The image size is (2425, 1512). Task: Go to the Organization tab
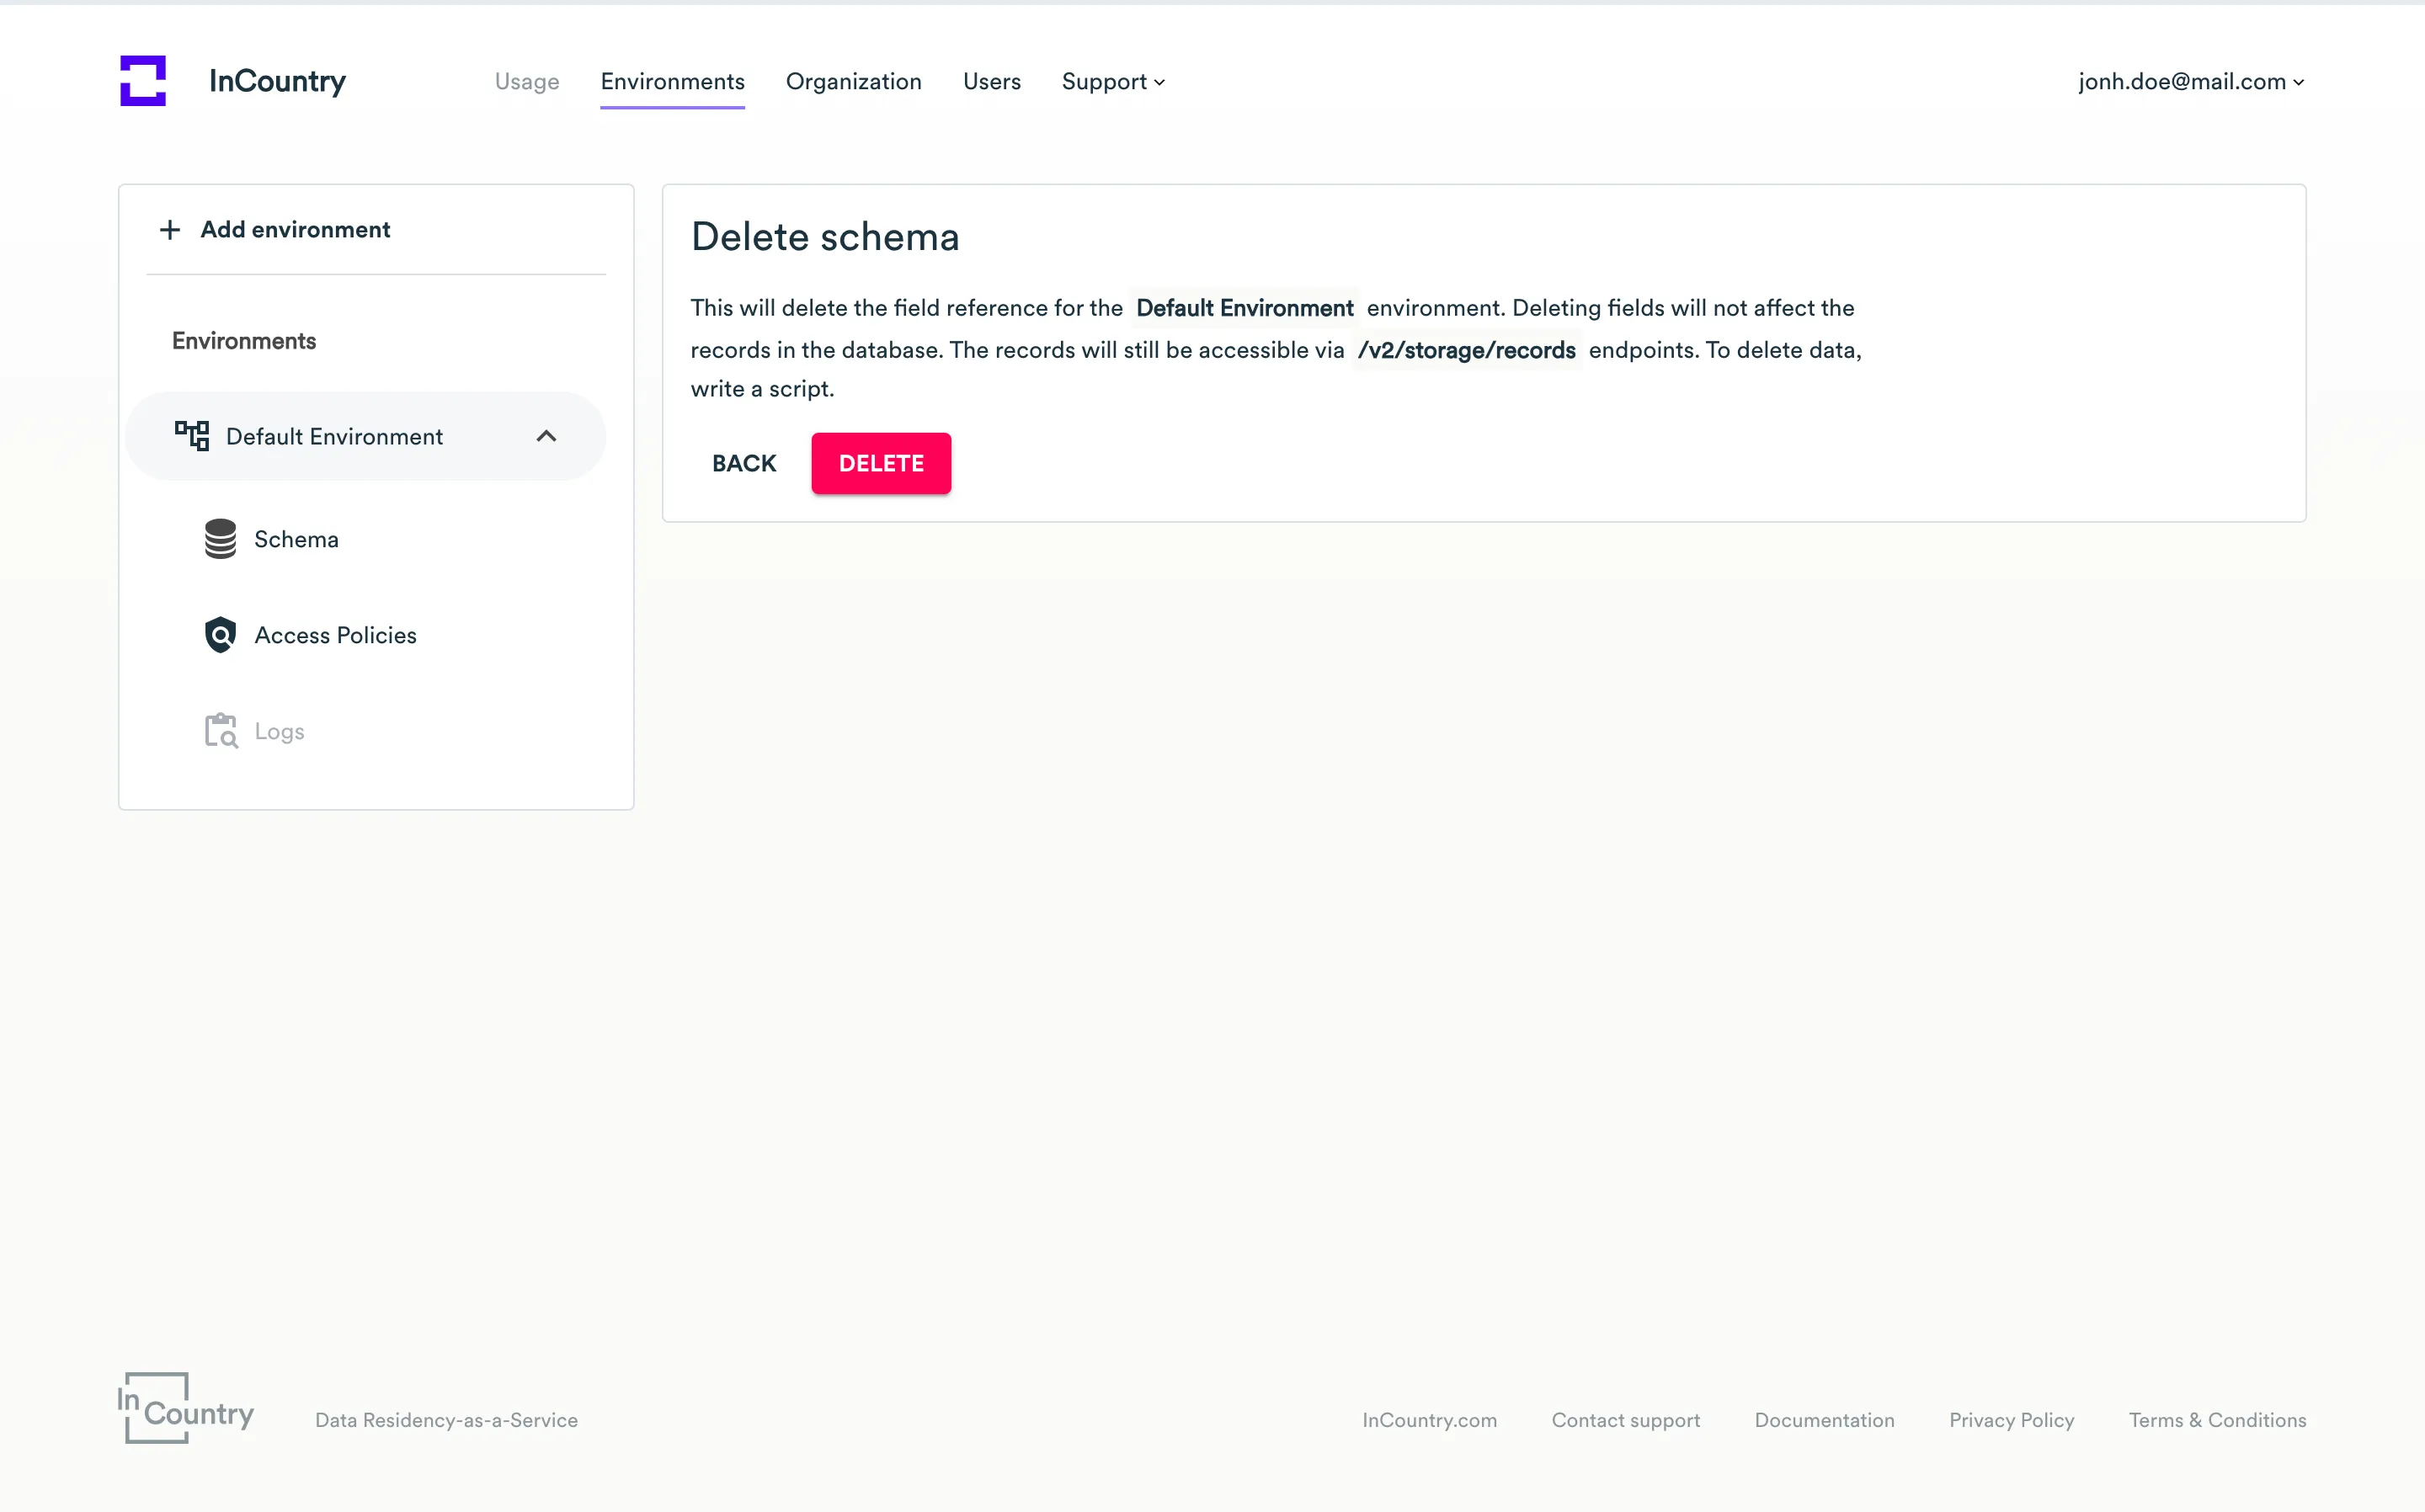click(853, 82)
